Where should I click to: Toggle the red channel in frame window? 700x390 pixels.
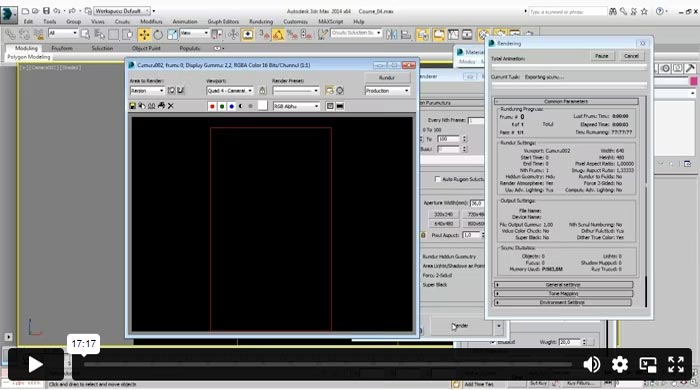pyautogui.click(x=212, y=106)
